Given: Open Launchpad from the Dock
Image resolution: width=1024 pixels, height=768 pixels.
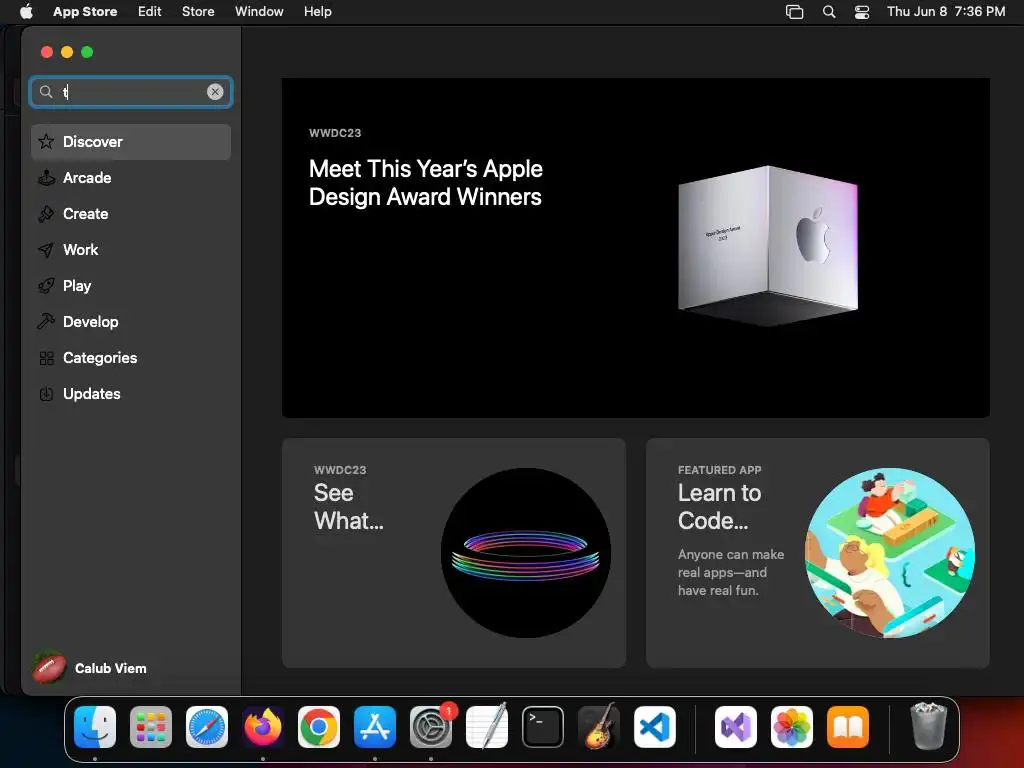Looking at the screenshot, I should pos(151,726).
